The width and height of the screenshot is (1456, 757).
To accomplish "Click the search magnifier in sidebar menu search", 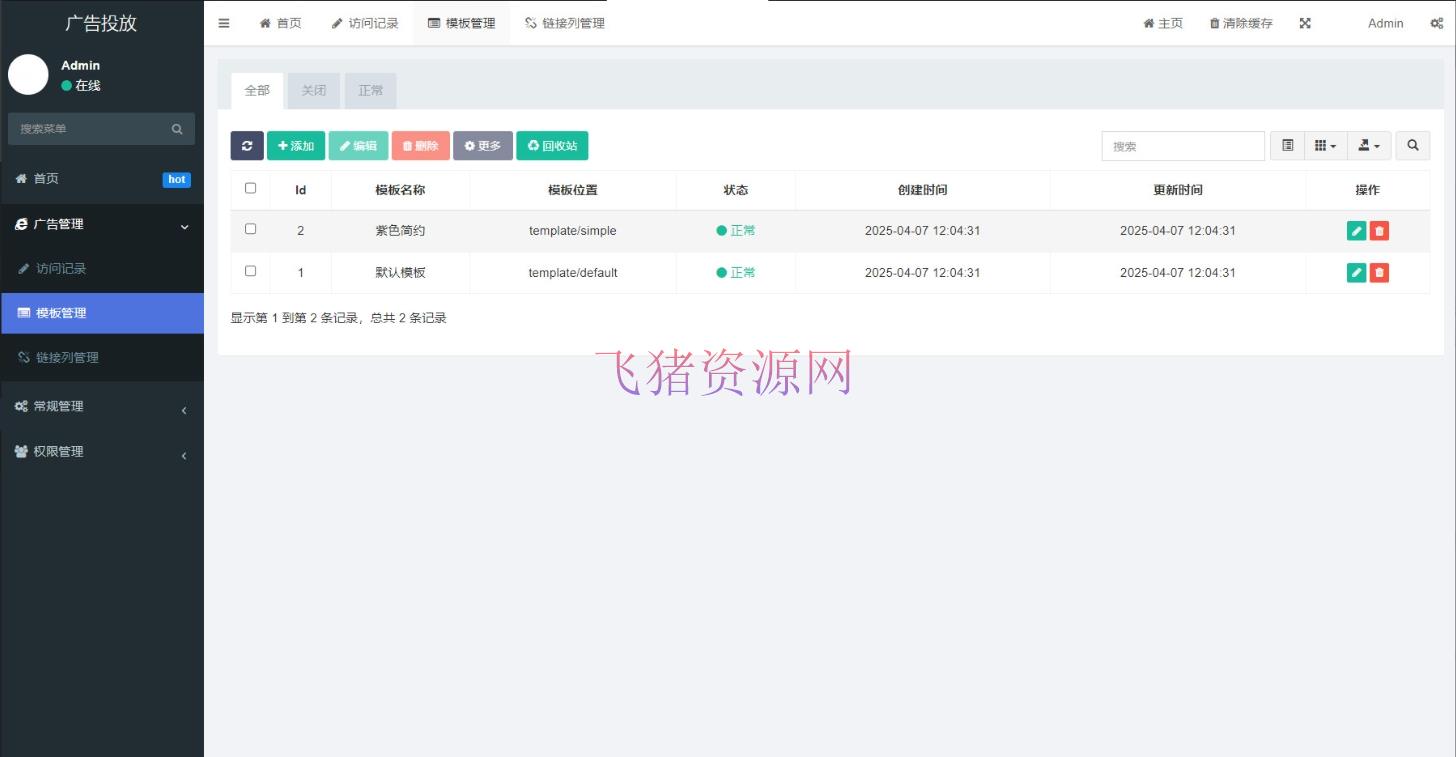I will click(177, 129).
